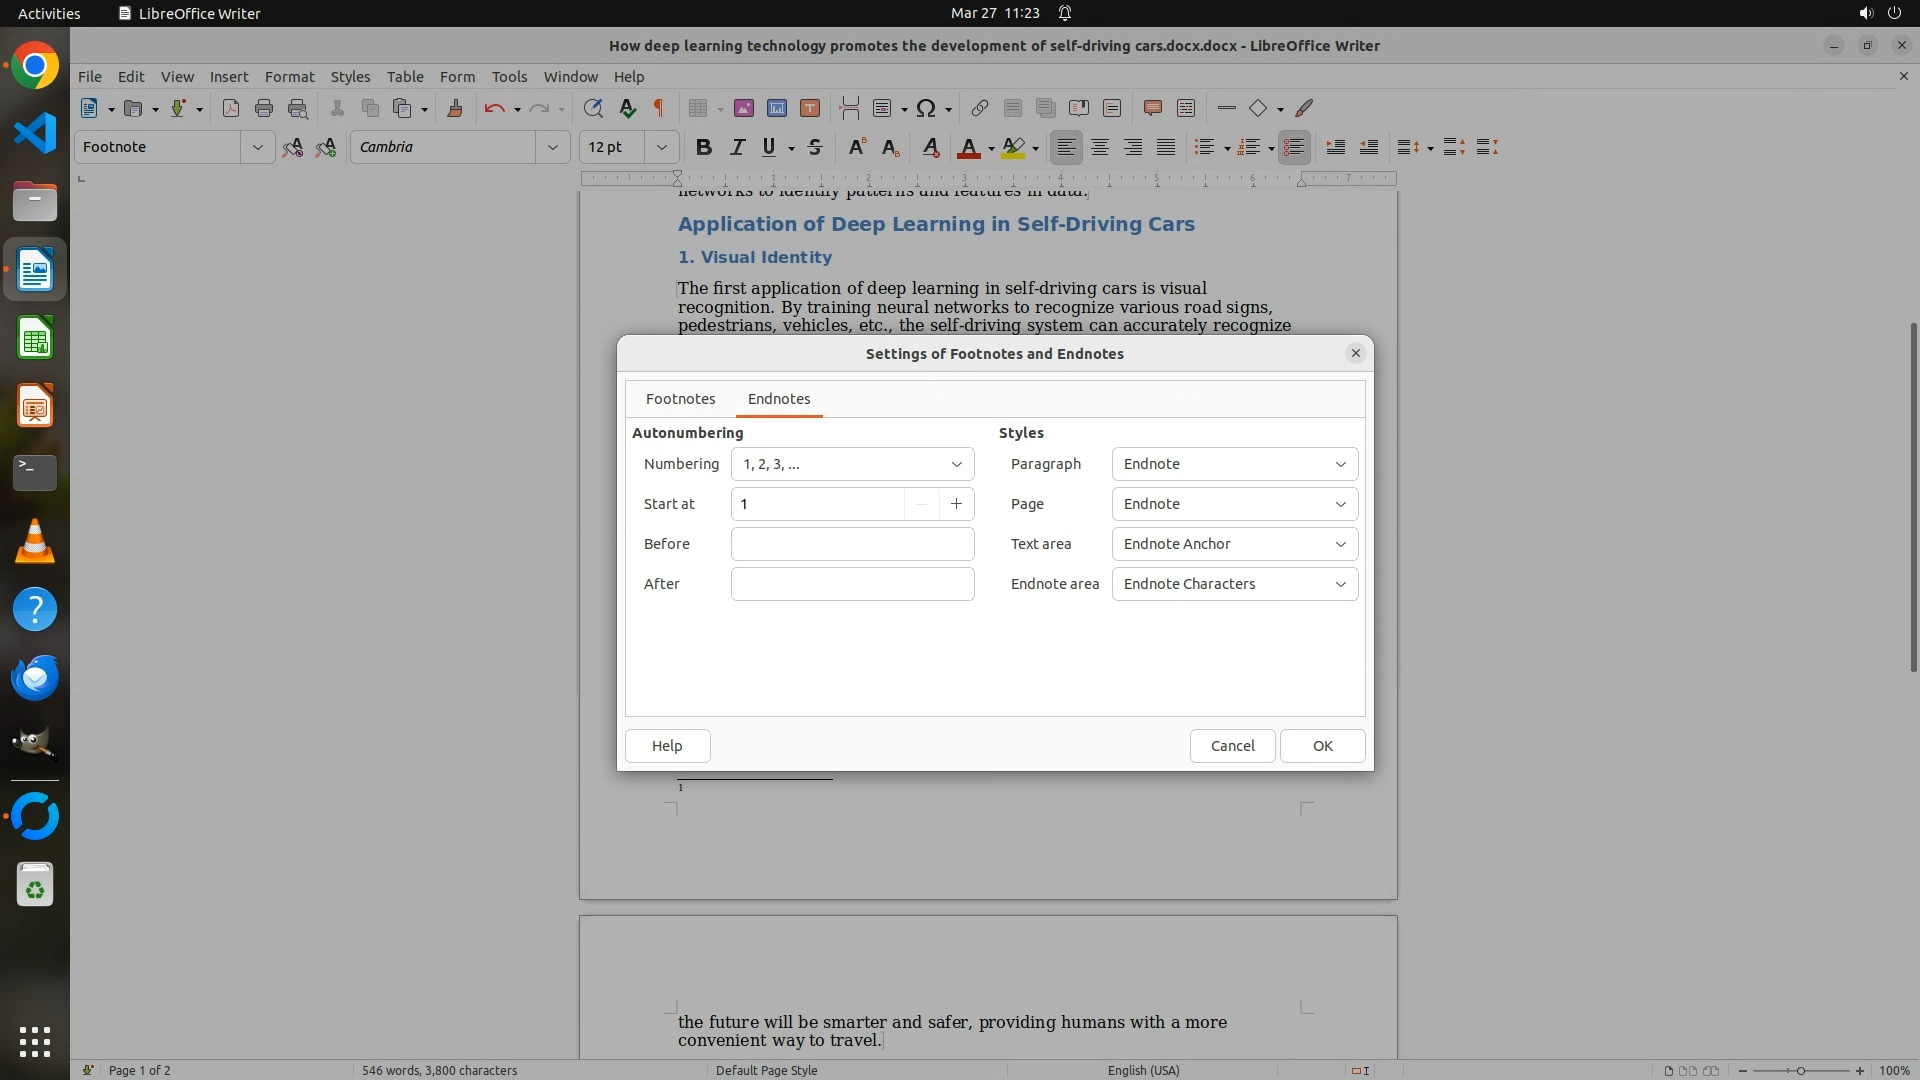The image size is (1920, 1080).
Task: Toggle formatting marks pilcrow icon
Action: pos(659,108)
